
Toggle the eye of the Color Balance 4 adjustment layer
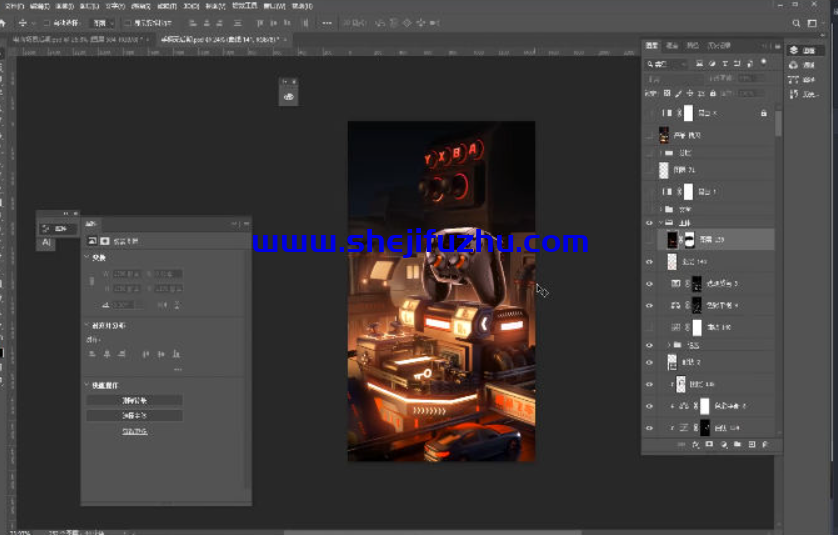[x=649, y=306]
